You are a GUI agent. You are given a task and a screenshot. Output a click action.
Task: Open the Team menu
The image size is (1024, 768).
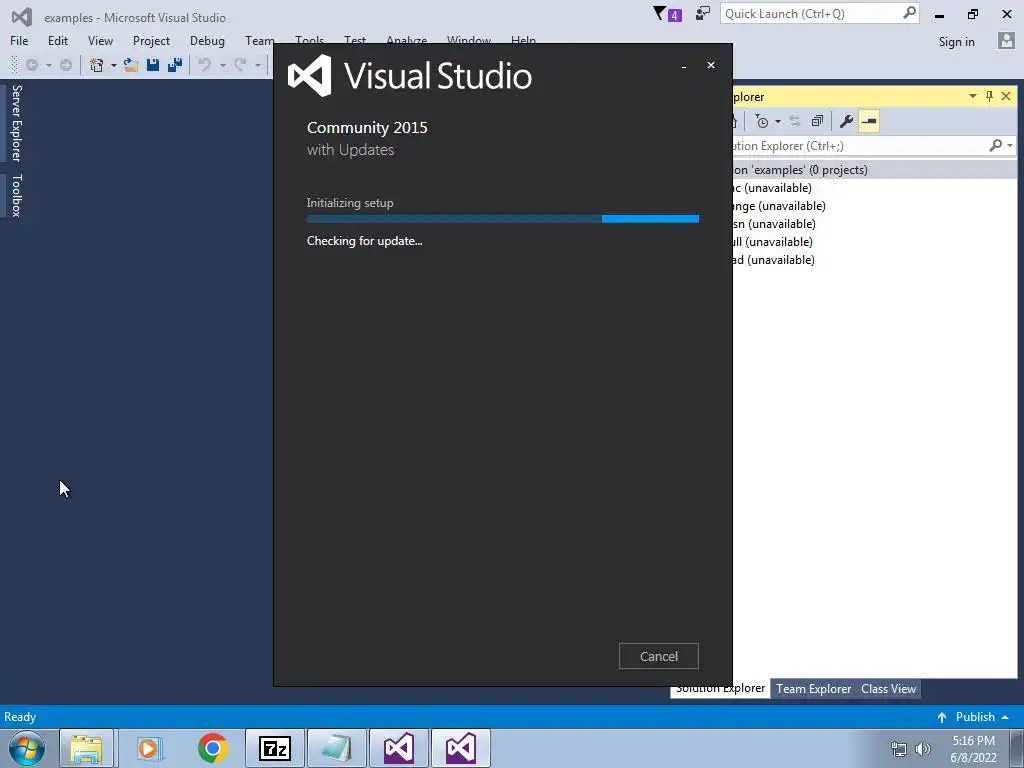(x=259, y=40)
